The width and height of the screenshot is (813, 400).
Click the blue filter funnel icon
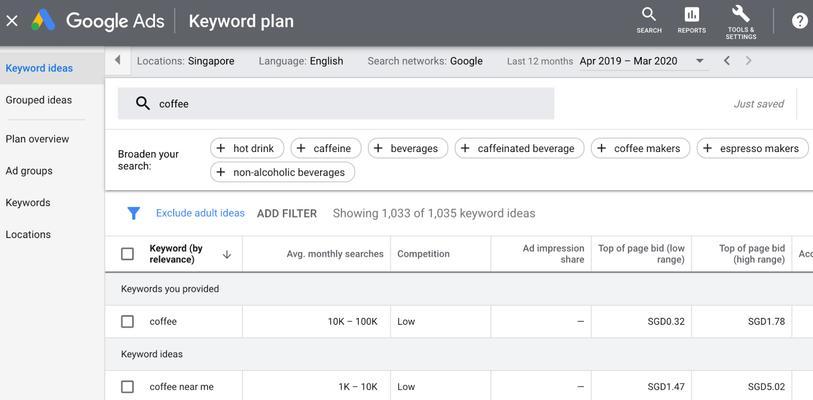(133, 213)
